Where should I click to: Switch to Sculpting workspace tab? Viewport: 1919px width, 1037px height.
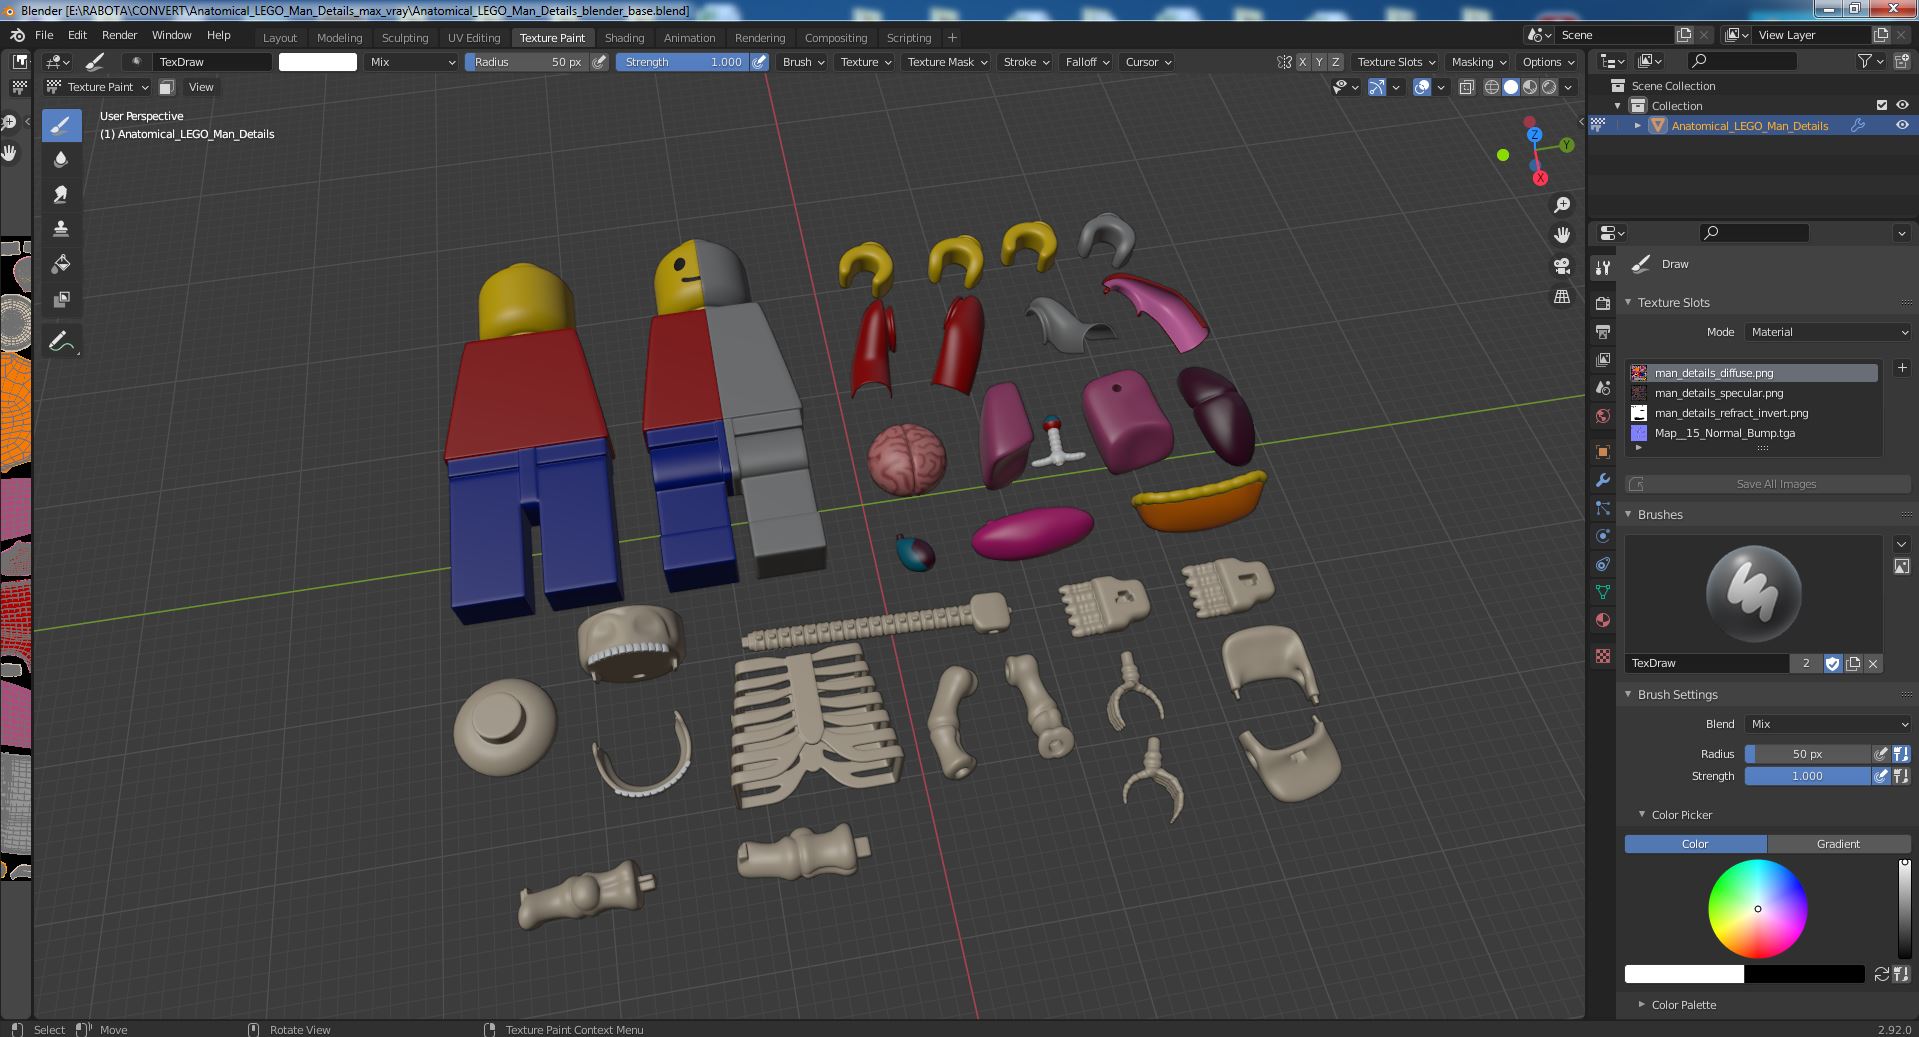click(405, 38)
